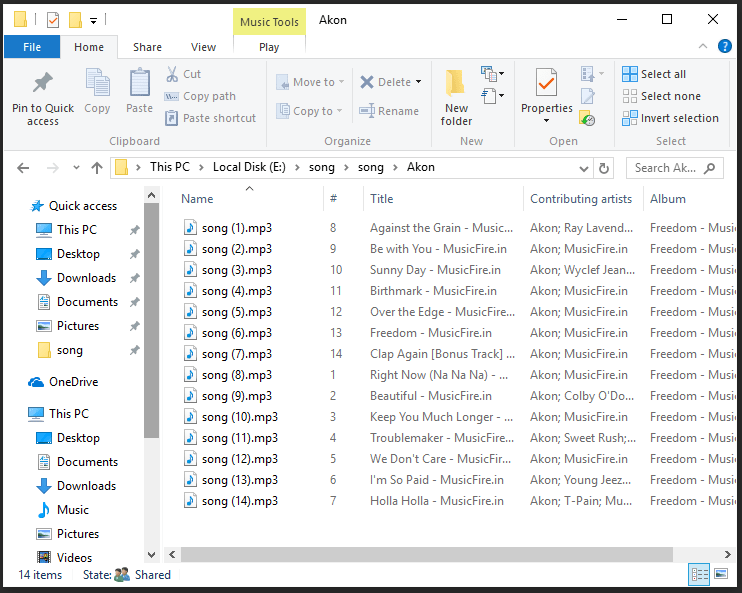The height and width of the screenshot is (593, 742).
Task: Switch to the View tab
Action: (203, 47)
